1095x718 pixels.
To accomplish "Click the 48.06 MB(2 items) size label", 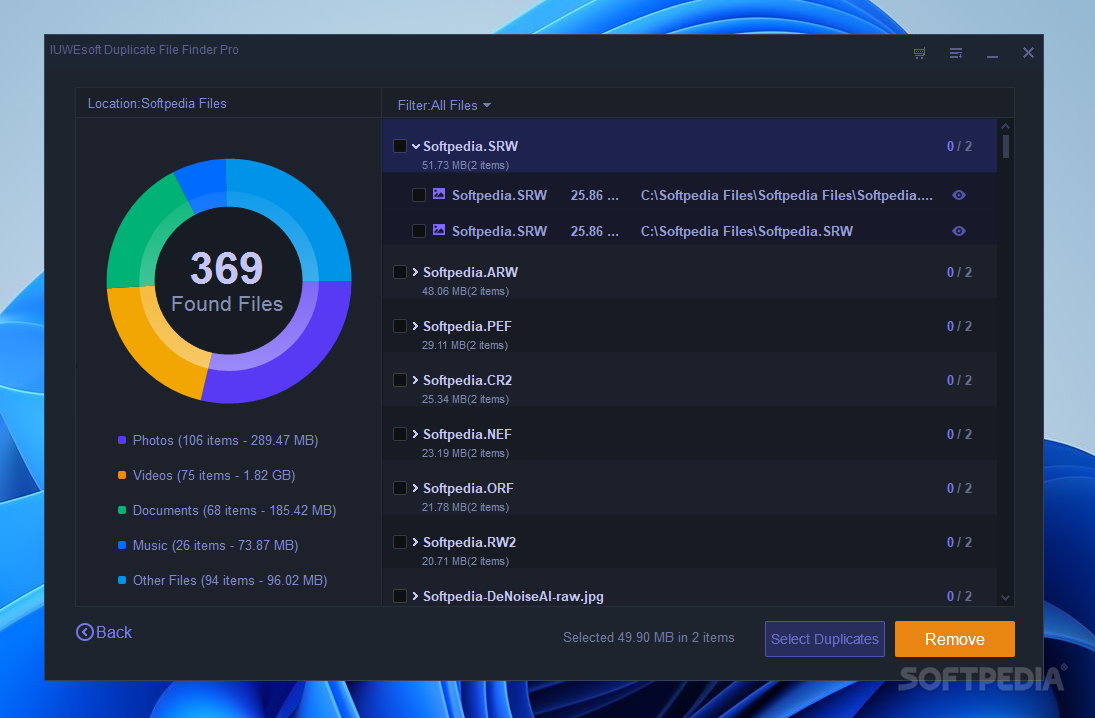I will click(465, 291).
